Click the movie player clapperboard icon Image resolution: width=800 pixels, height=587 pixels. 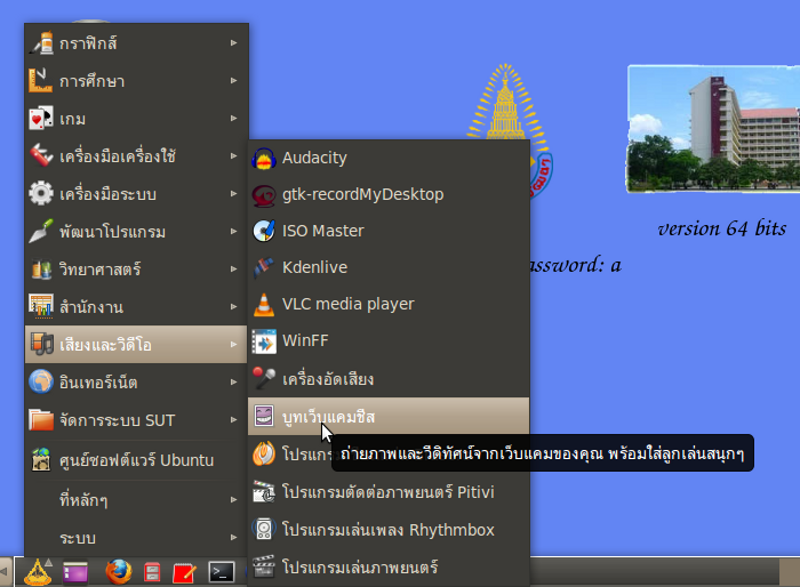[264, 567]
